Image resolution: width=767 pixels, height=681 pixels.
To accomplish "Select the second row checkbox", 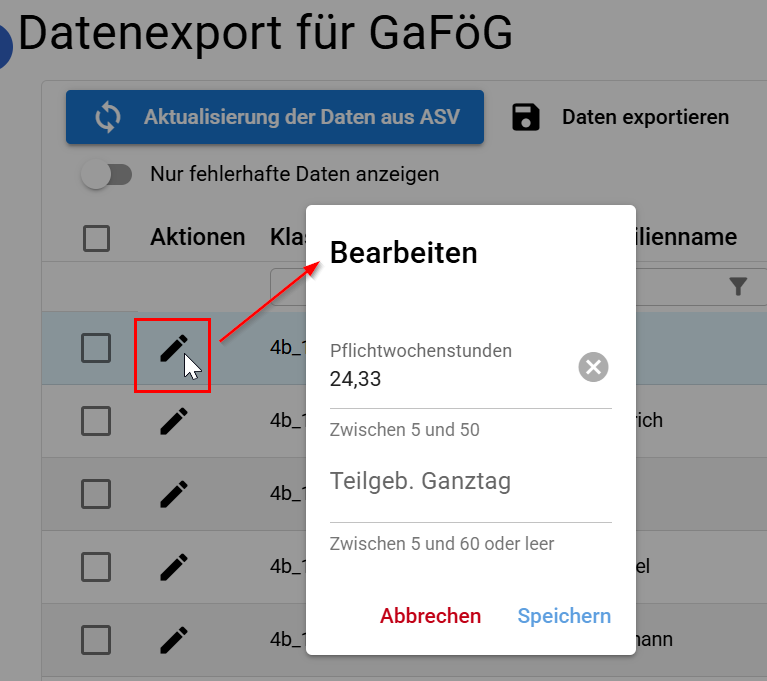I will pos(96,421).
